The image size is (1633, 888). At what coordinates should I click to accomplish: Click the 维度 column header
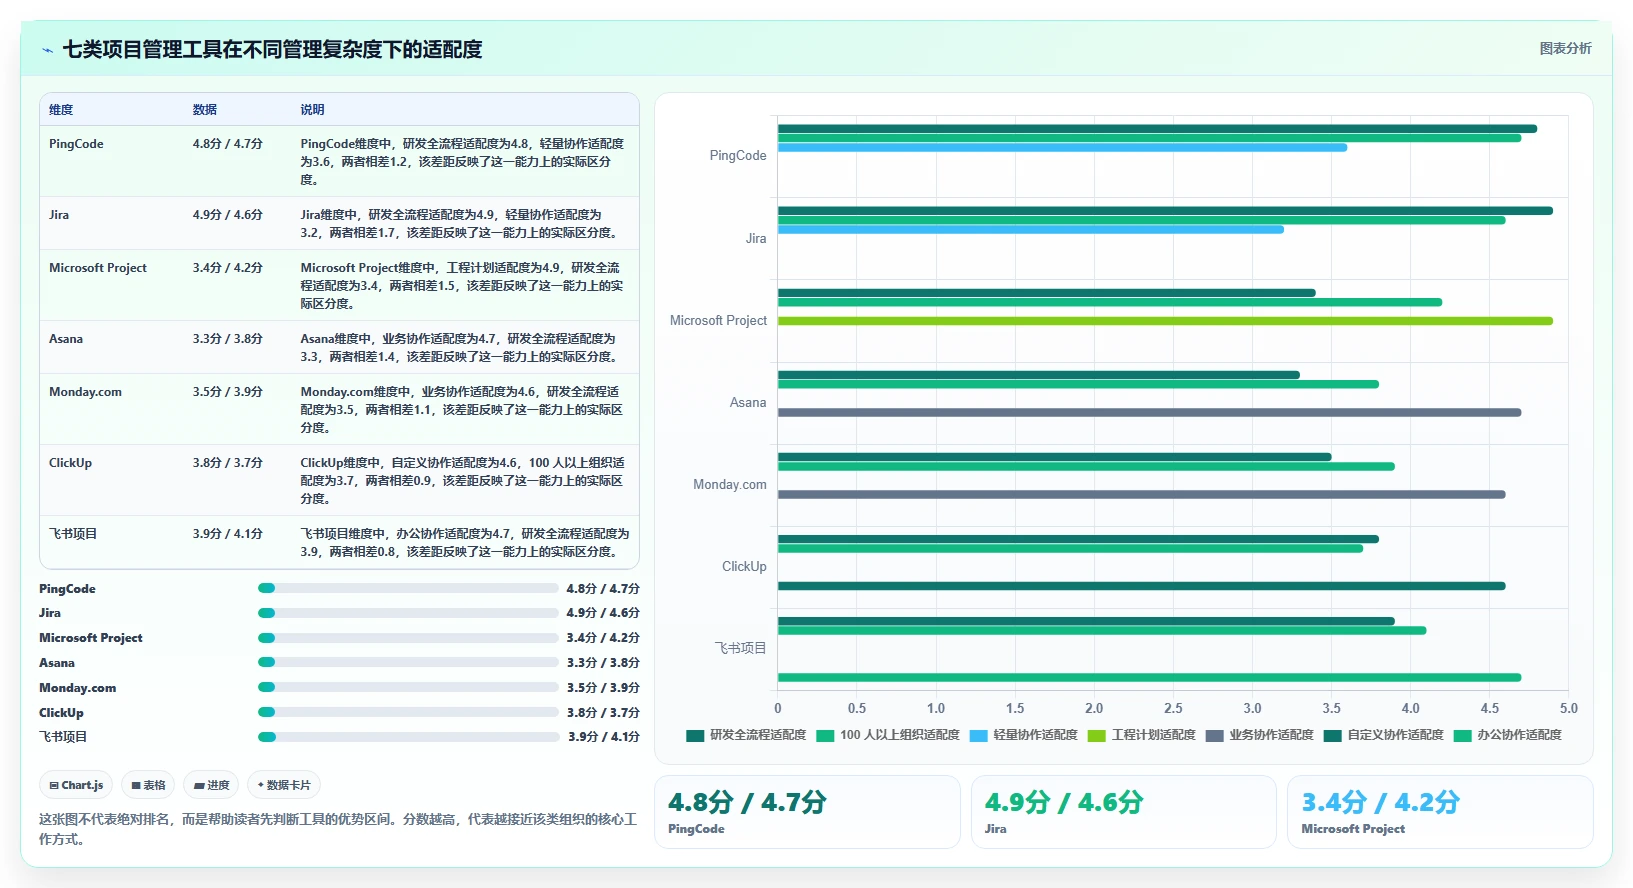pos(61,110)
